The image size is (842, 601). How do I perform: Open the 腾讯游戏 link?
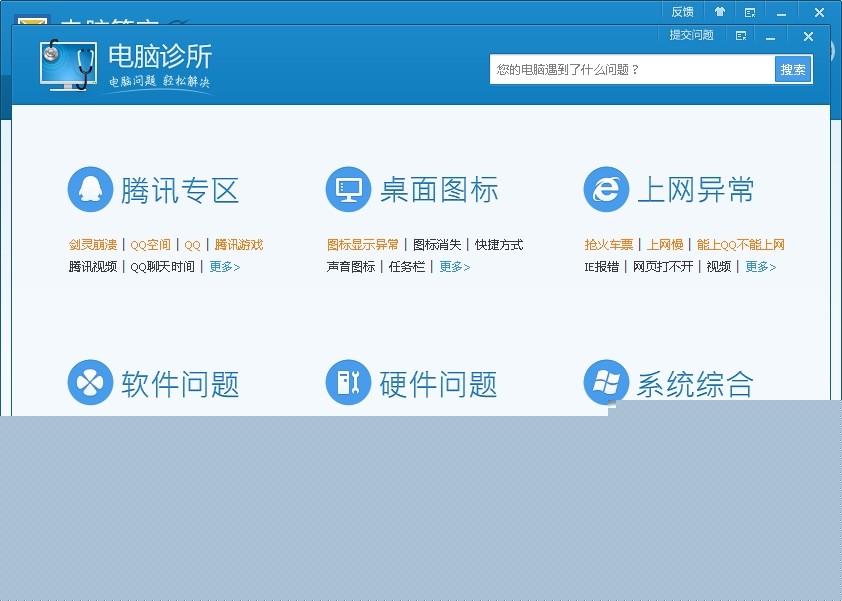[239, 245]
